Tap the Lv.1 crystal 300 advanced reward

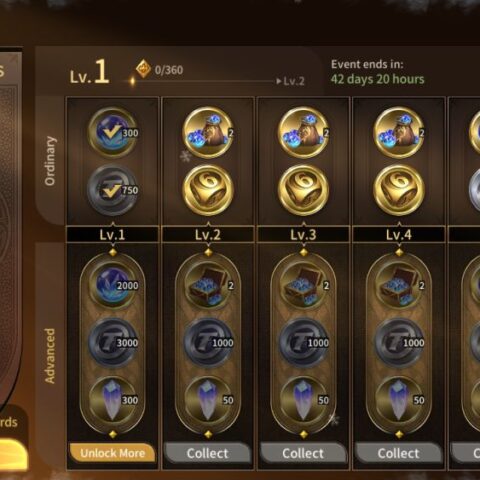(x=113, y=400)
